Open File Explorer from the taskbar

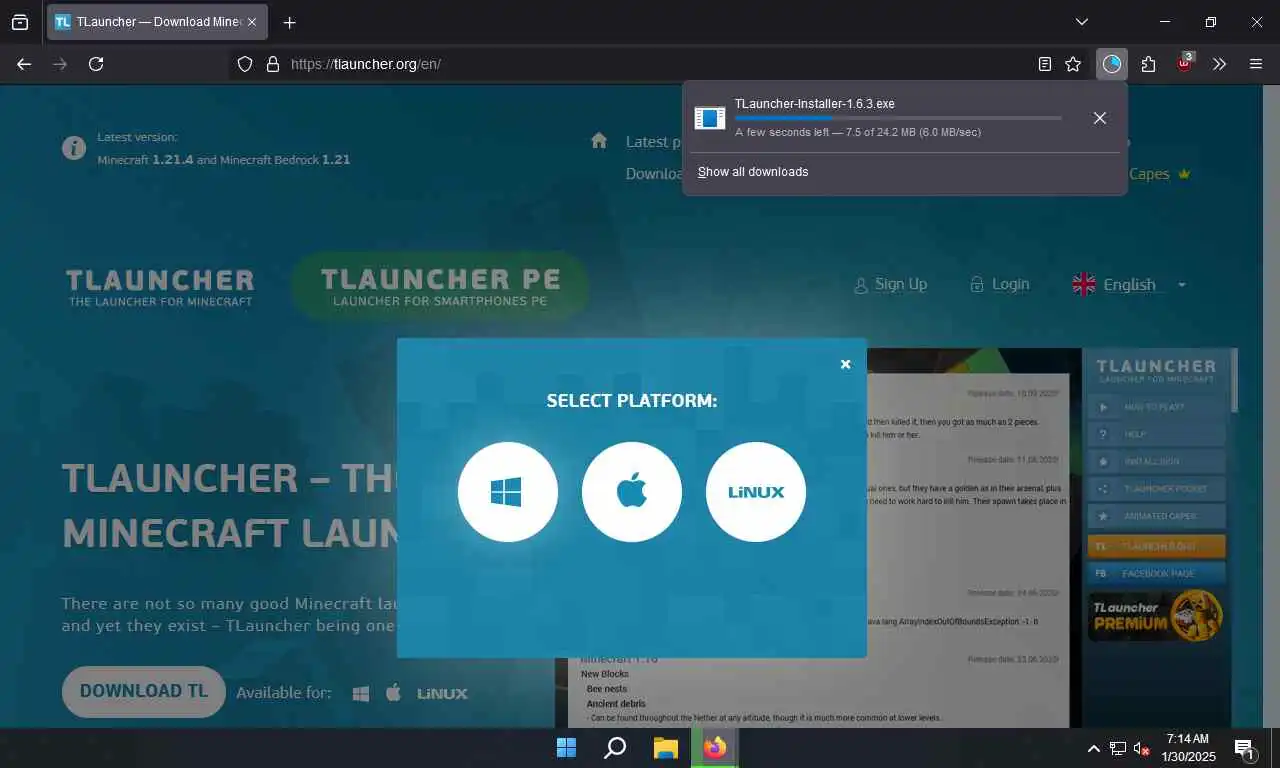click(666, 747)
